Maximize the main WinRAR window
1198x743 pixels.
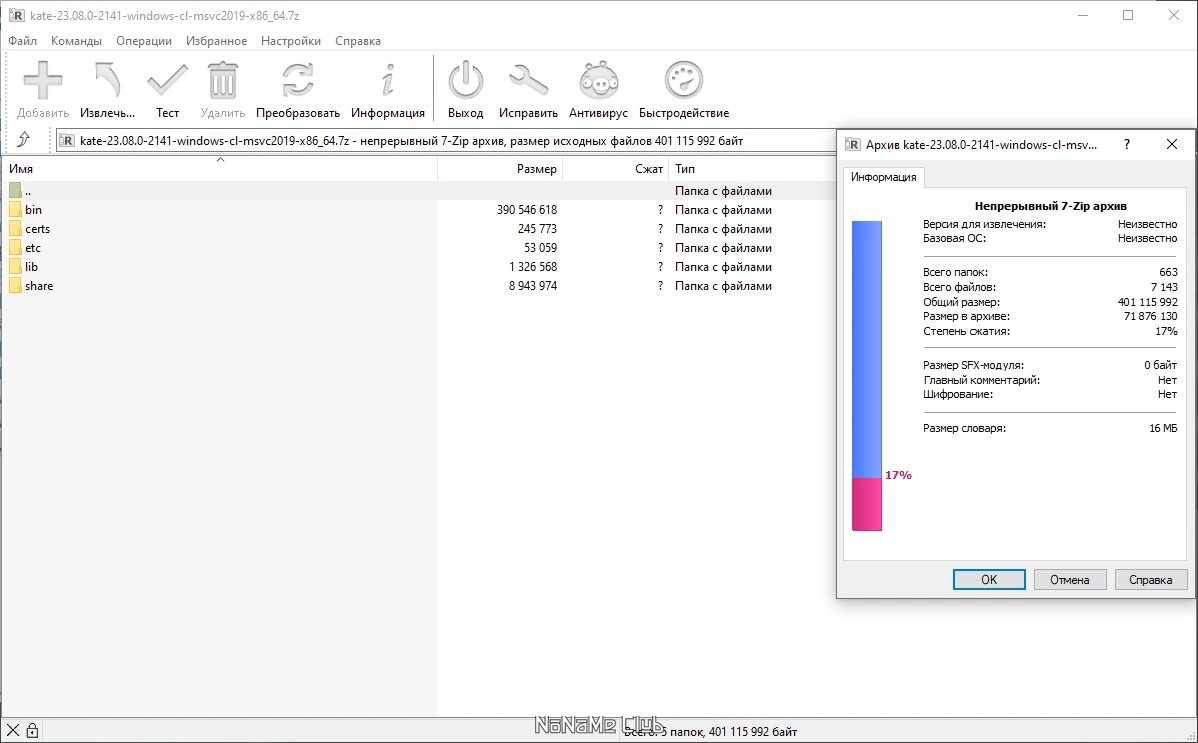pos(1128,15)
